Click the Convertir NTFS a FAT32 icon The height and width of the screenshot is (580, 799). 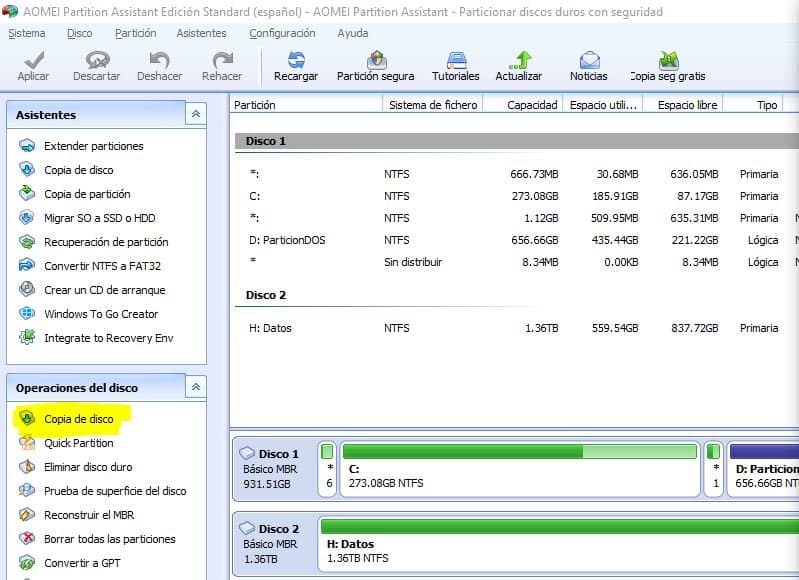click(x=26, y=266)
